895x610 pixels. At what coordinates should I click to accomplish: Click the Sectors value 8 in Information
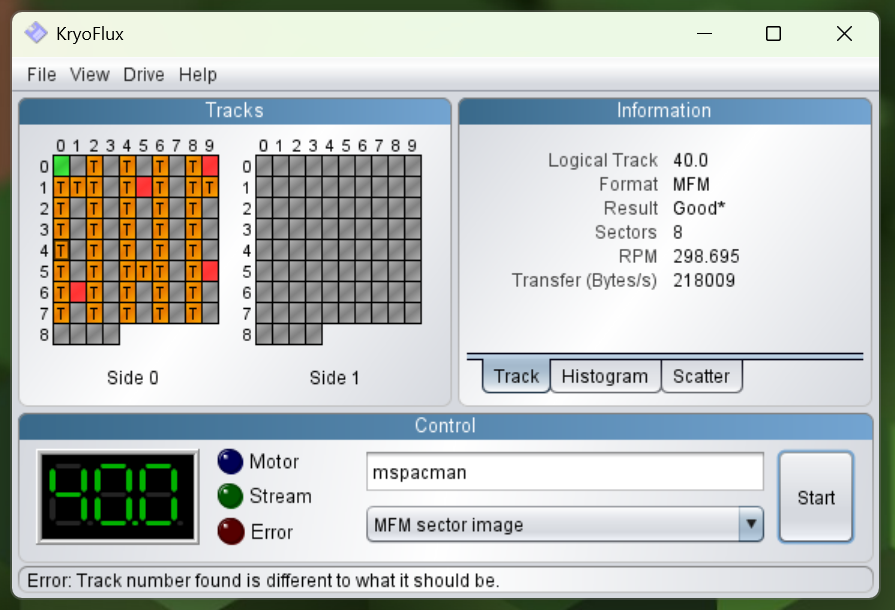point(678,232)
